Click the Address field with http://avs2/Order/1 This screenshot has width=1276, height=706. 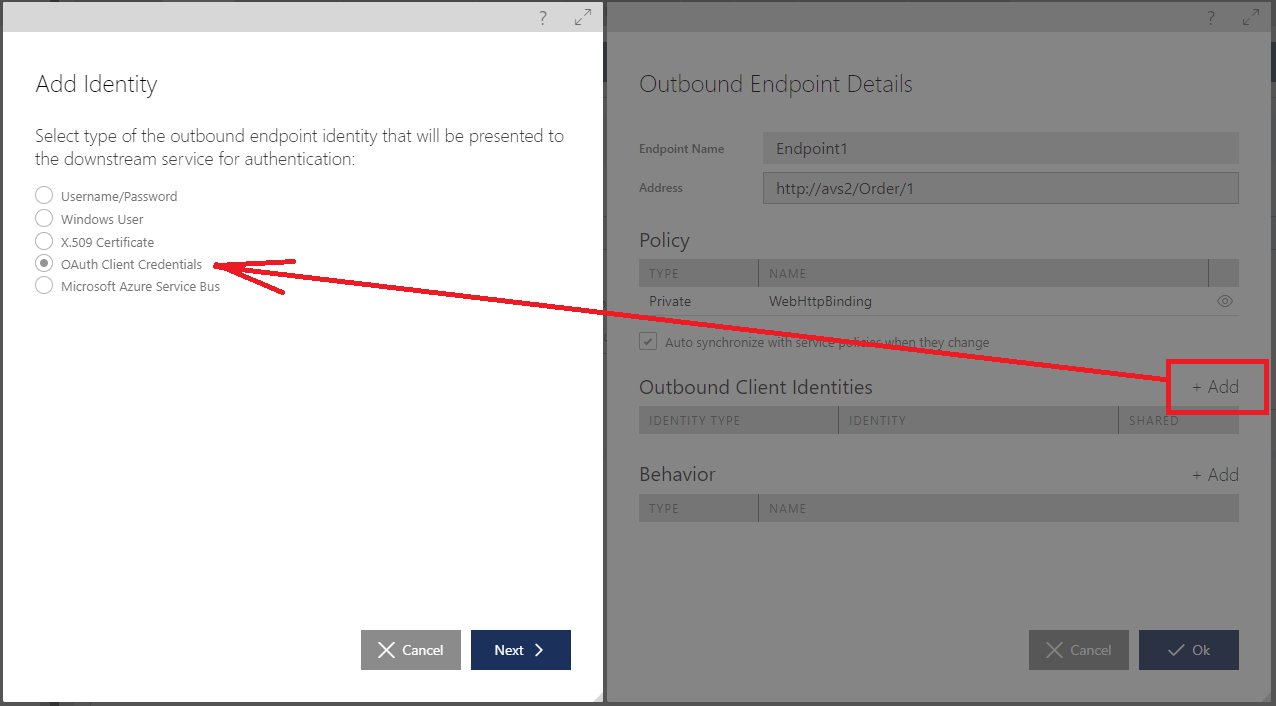[1000, 188]
